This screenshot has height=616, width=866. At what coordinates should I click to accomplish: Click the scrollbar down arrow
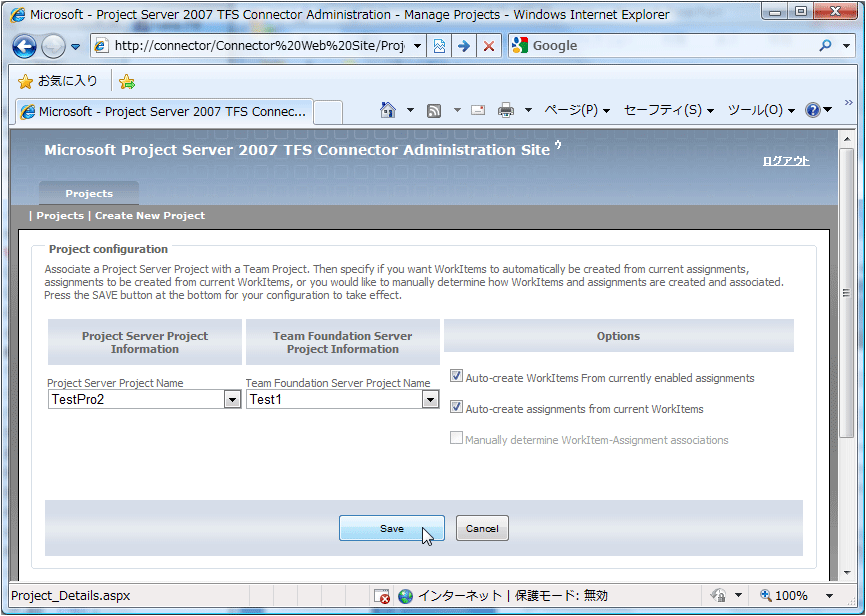click(847, 573)
